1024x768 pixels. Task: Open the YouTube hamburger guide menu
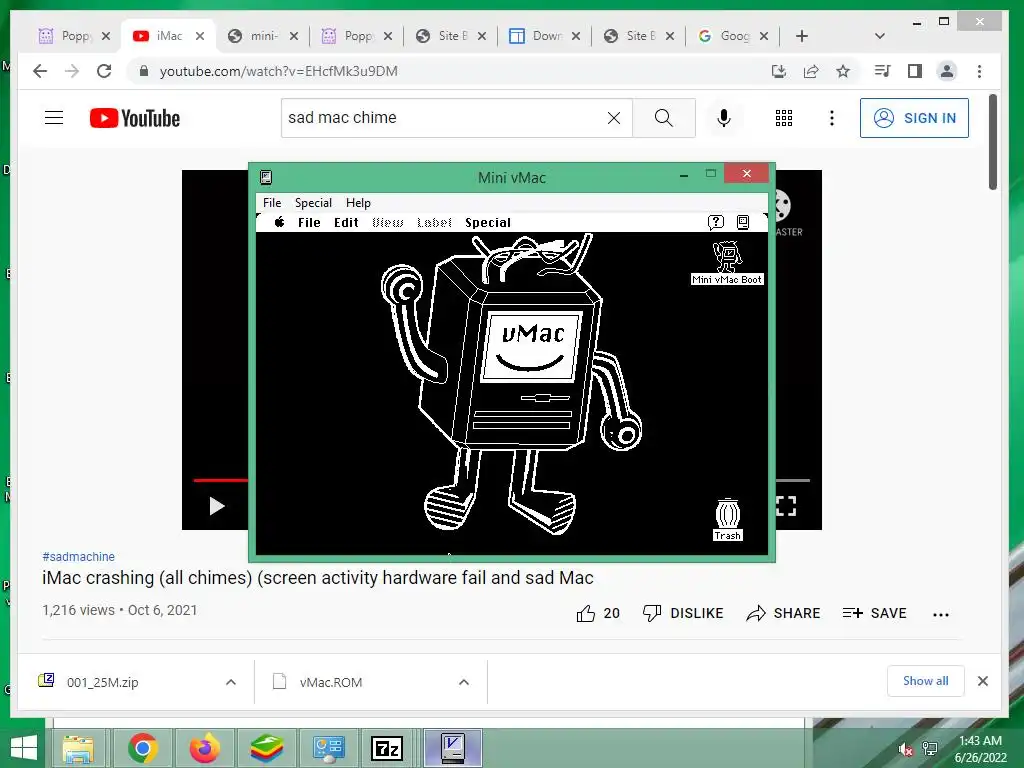click(54, 118)
